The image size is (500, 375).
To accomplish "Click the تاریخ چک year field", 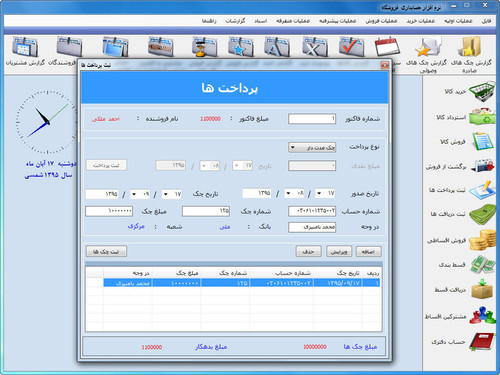I will 102,194.
